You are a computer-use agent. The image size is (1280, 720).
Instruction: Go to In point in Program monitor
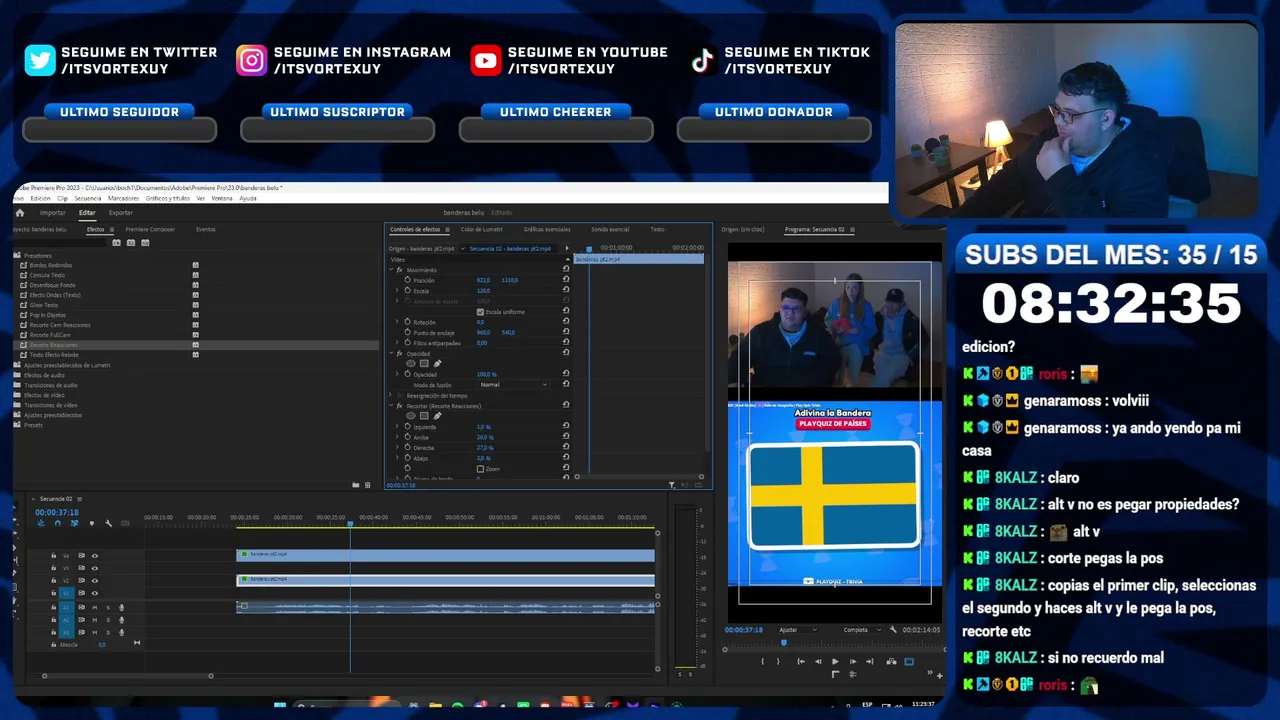coord(800,661)
